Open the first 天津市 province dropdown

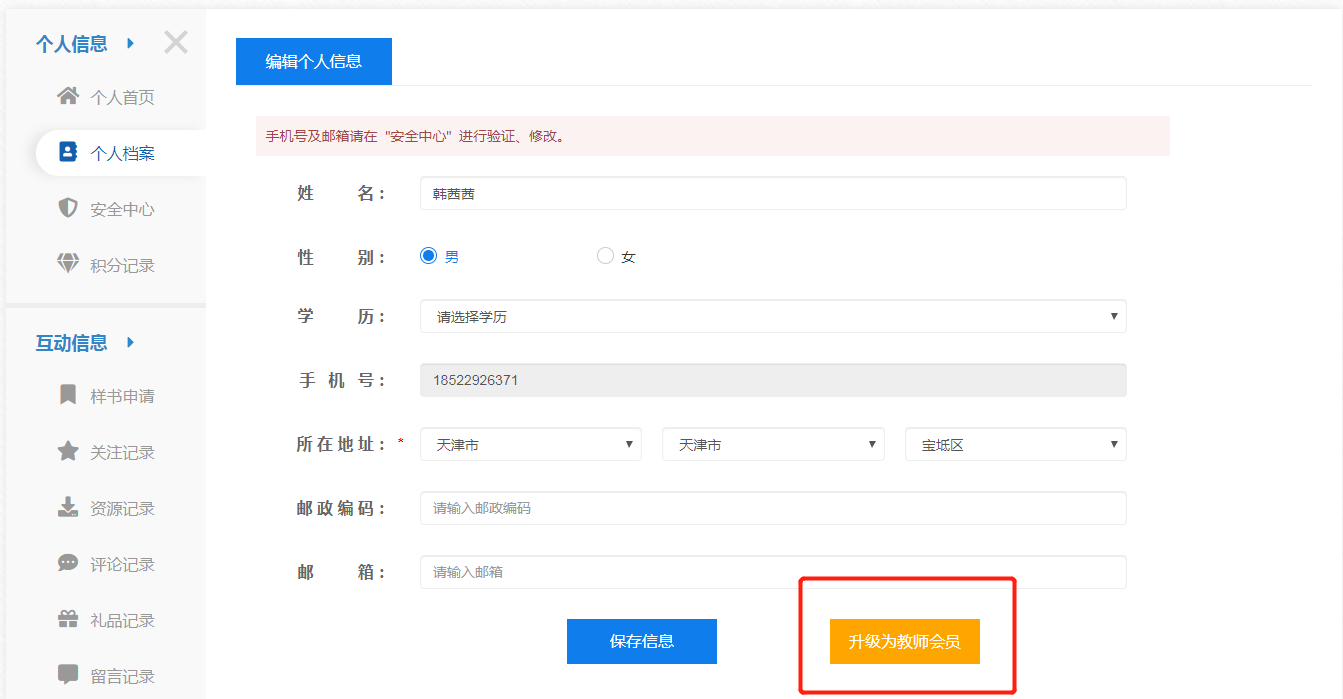click(x=530, y=445)
